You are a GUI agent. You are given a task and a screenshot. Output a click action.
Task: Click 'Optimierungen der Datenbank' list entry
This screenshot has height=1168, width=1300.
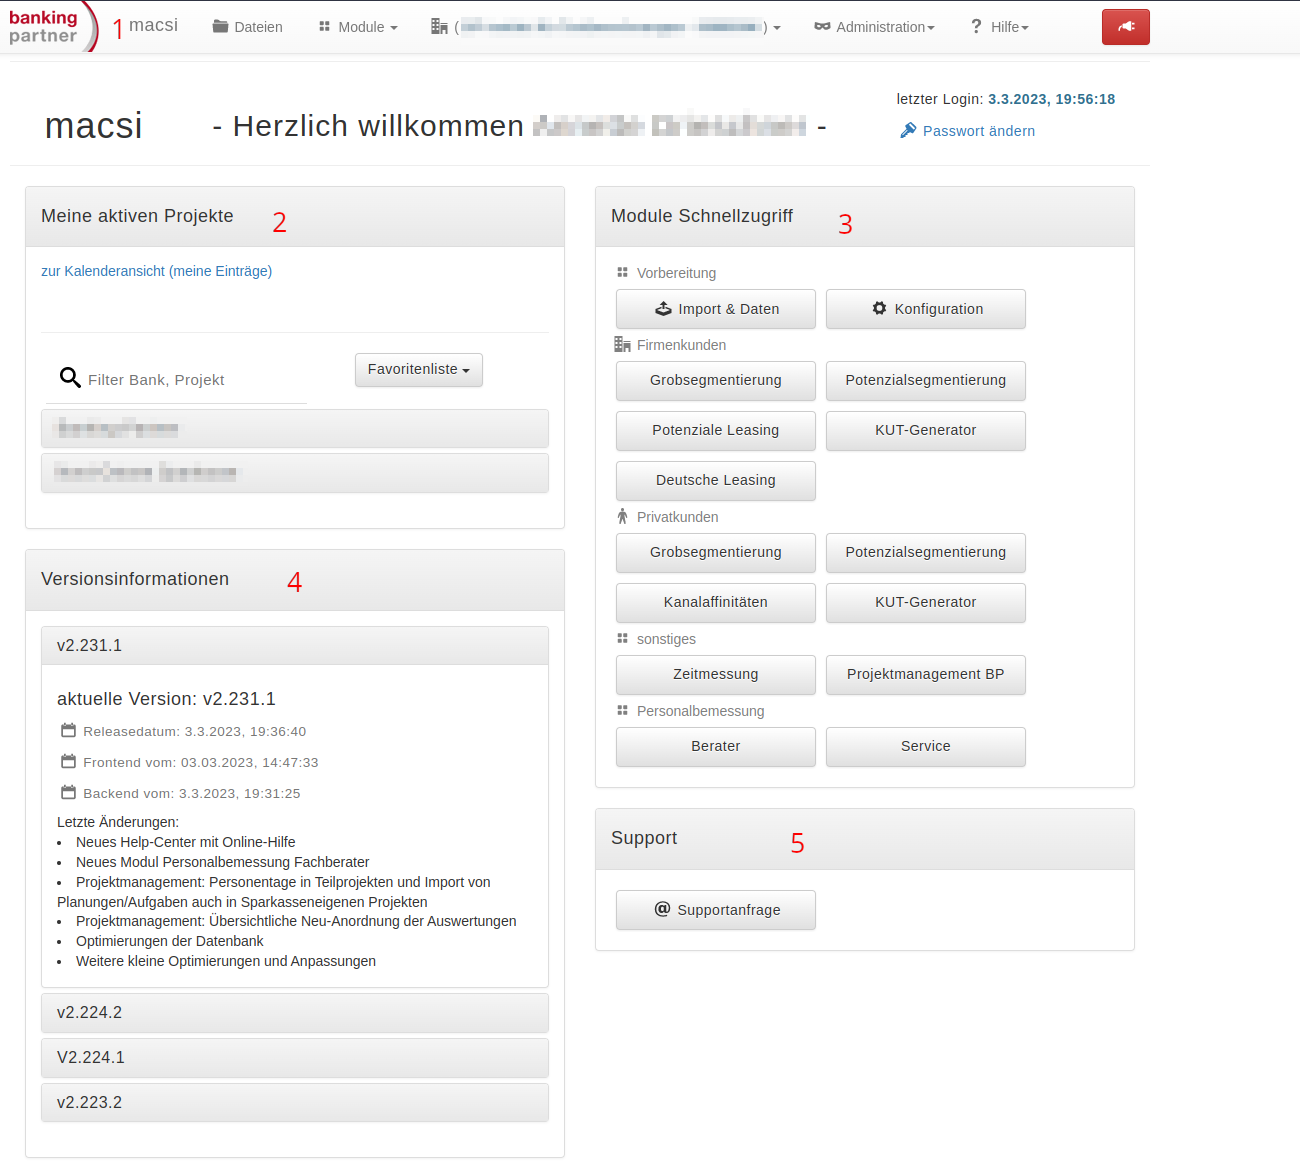click(170, 941)
